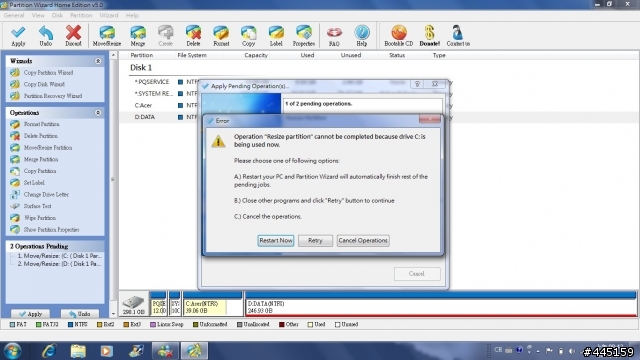The image size is (640, 360).
Task: Open the General menu
Action: 14,16
